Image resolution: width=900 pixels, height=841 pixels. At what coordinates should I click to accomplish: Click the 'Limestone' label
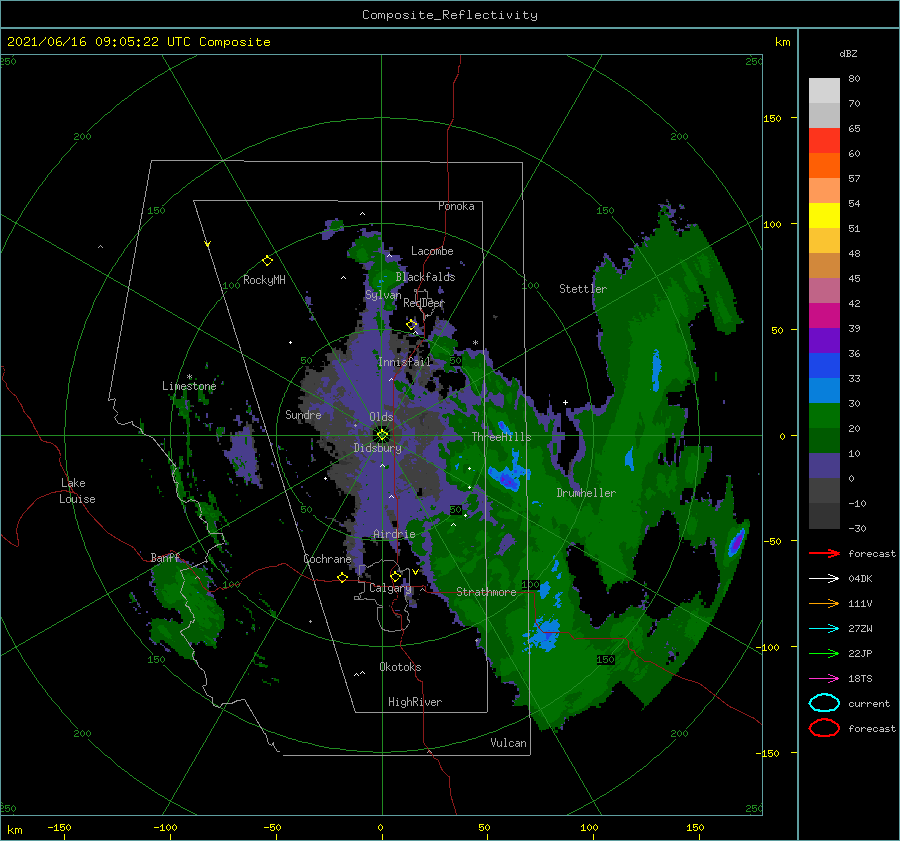click(189, 386)
